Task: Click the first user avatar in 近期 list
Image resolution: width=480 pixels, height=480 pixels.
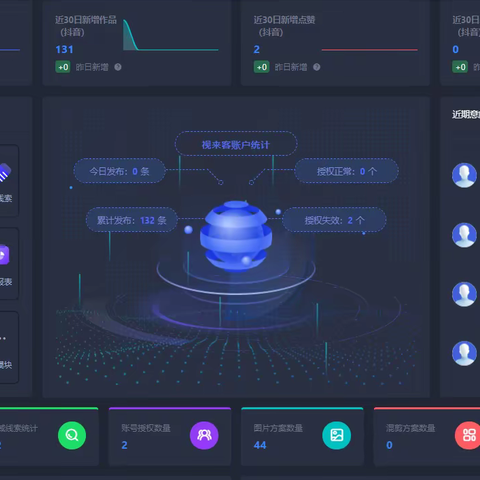Action: [464, 175]
